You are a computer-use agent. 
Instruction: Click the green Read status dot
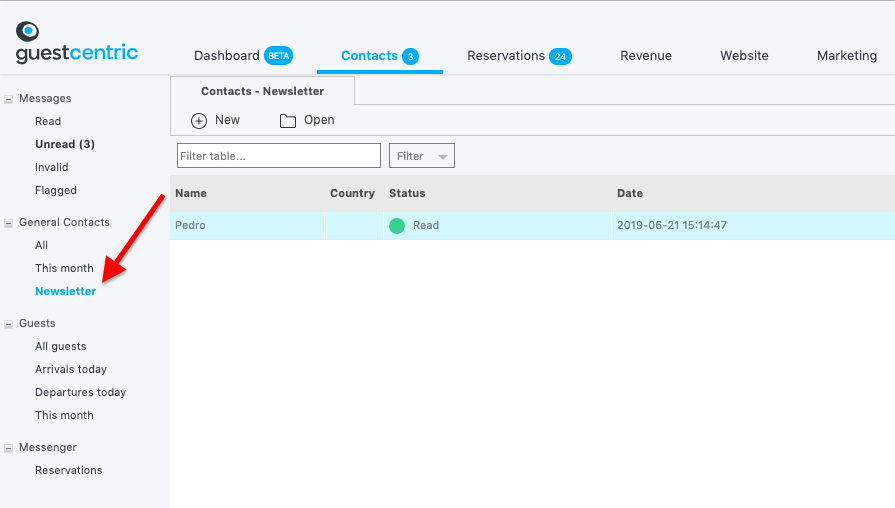coord(397,225)
